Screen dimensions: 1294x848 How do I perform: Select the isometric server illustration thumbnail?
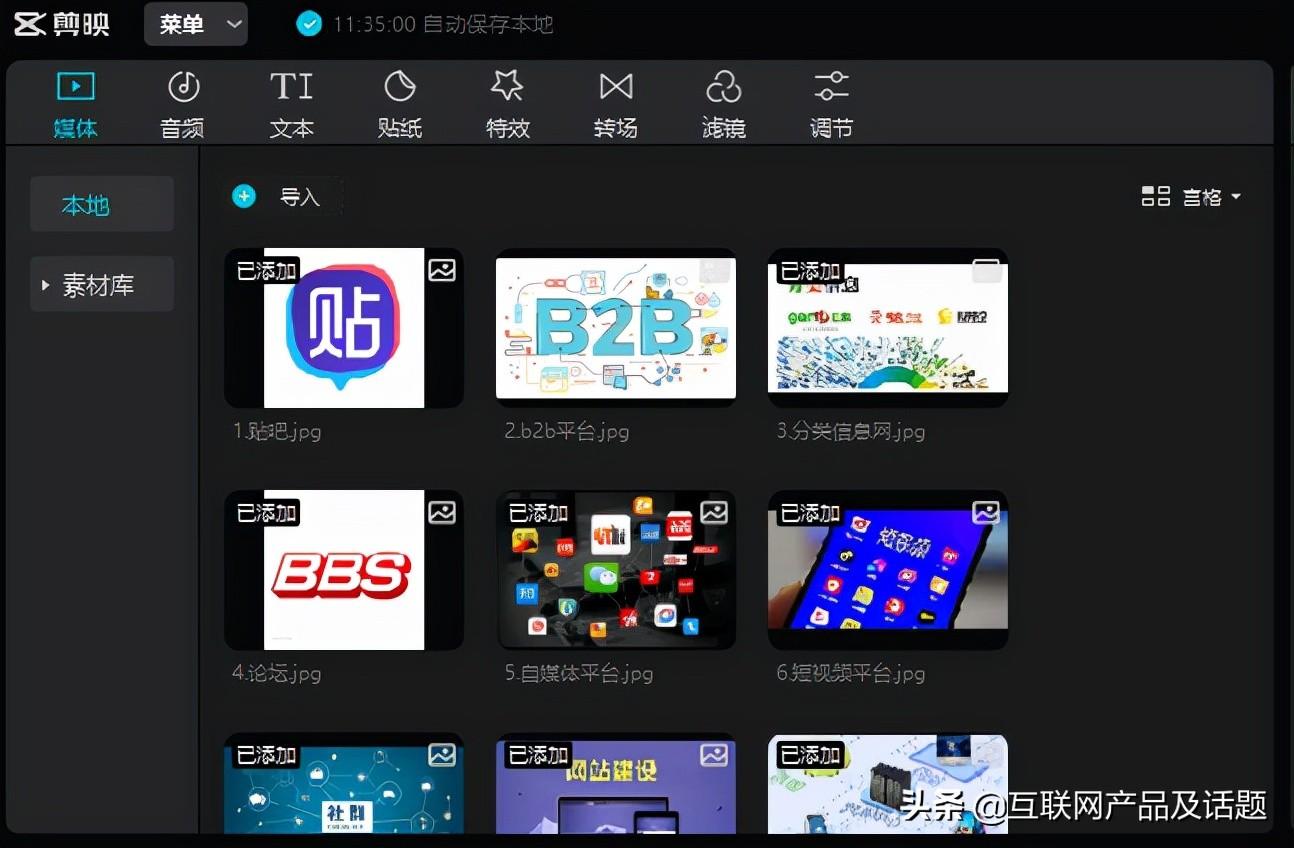click(x=888, y=783)
